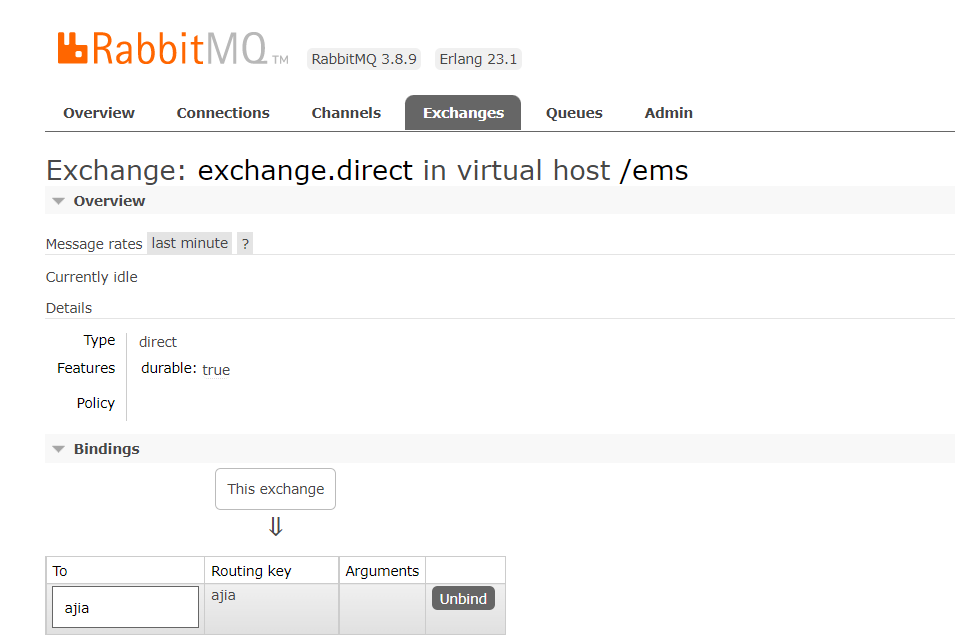Collapse the Overview section triangle
Viewport: 955px width, 635px height.
pyautogui.click(x=59, y=201)
